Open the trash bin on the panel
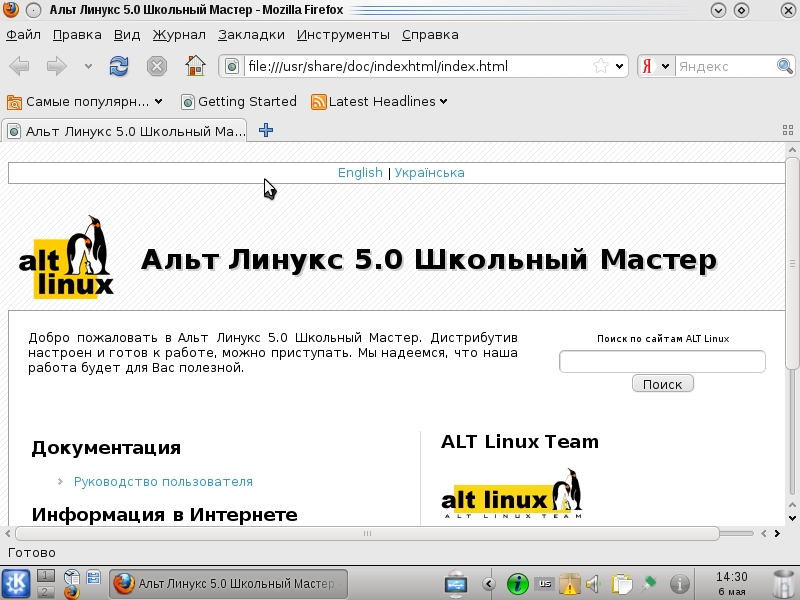This screenshot has width=800, height=600. coord(783,584)
